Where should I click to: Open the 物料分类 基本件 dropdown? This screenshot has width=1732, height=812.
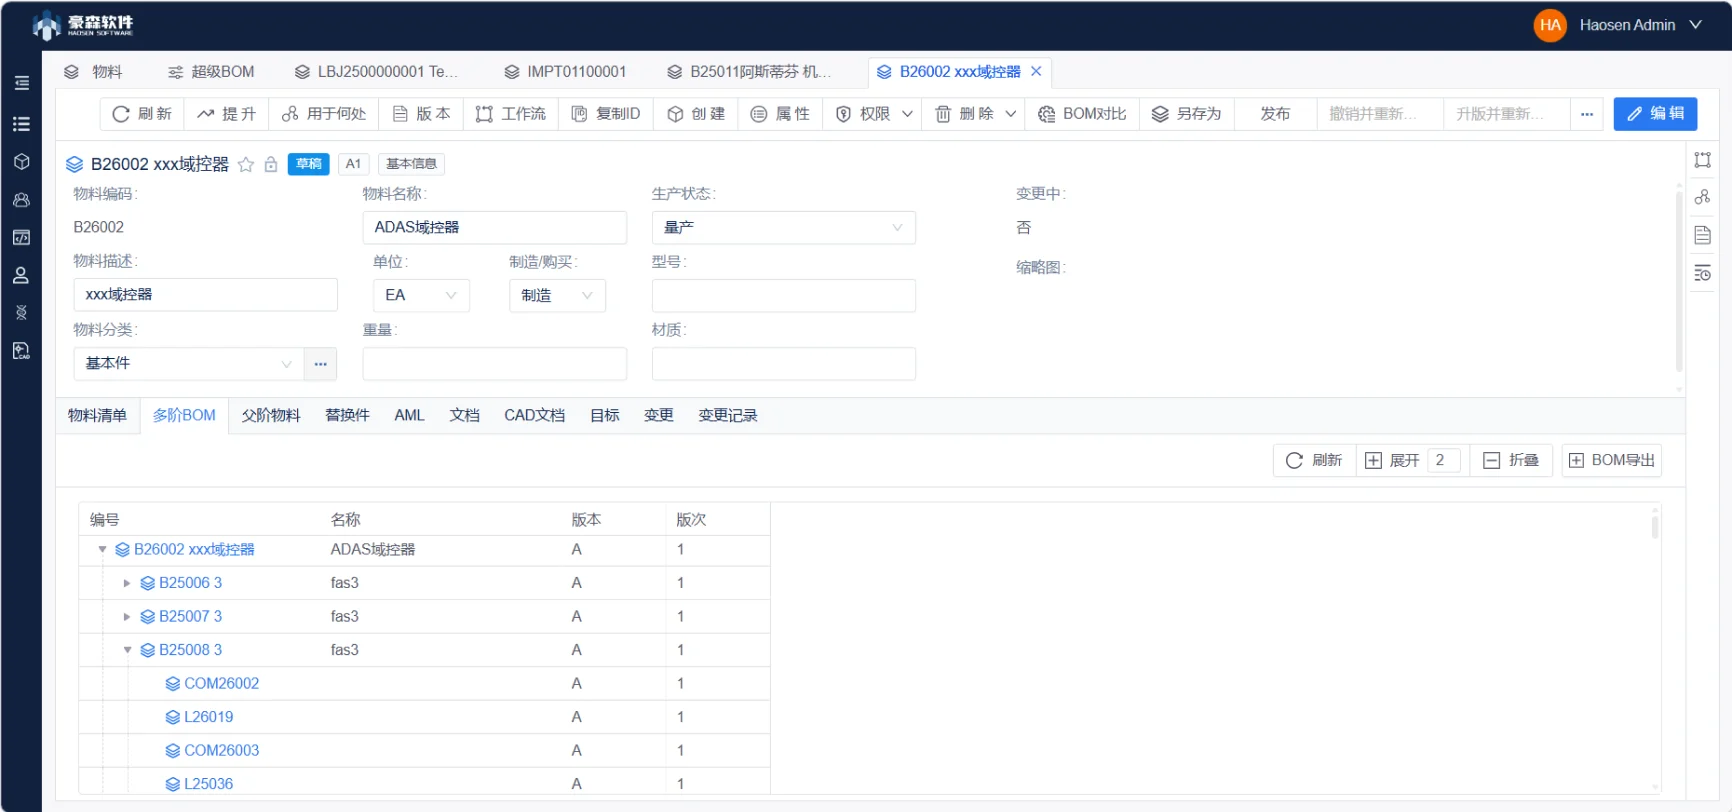coord(188,363)
